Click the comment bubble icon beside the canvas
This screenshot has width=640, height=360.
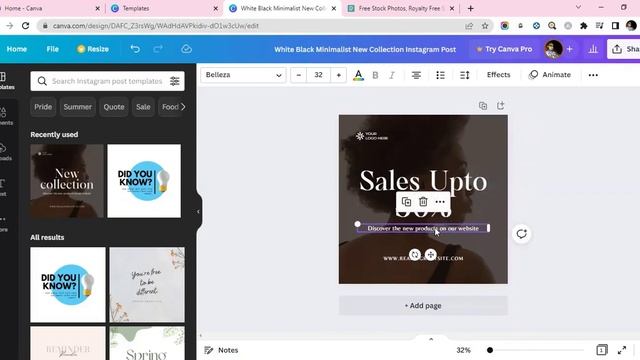[522, 234]
